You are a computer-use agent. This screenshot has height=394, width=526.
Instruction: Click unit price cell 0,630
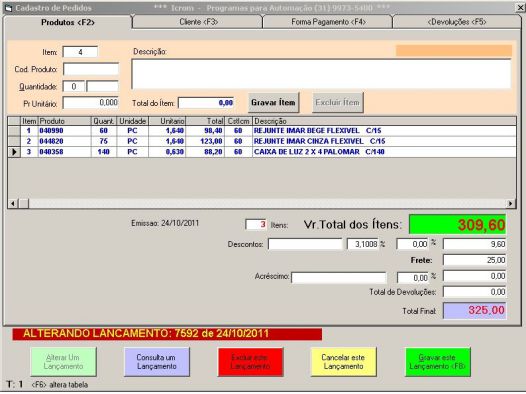[x=167, y=152]
